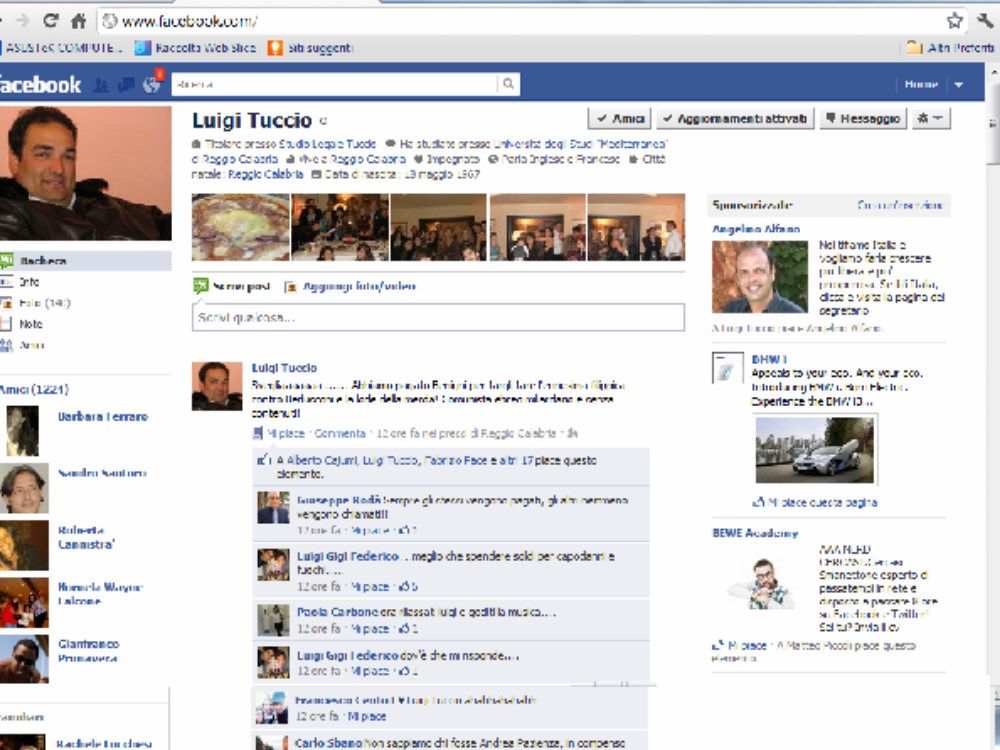Viewport: 1000px width, 750px height.
Task: Click the Scrivi qualcosa text box
Action: [438, 318]
